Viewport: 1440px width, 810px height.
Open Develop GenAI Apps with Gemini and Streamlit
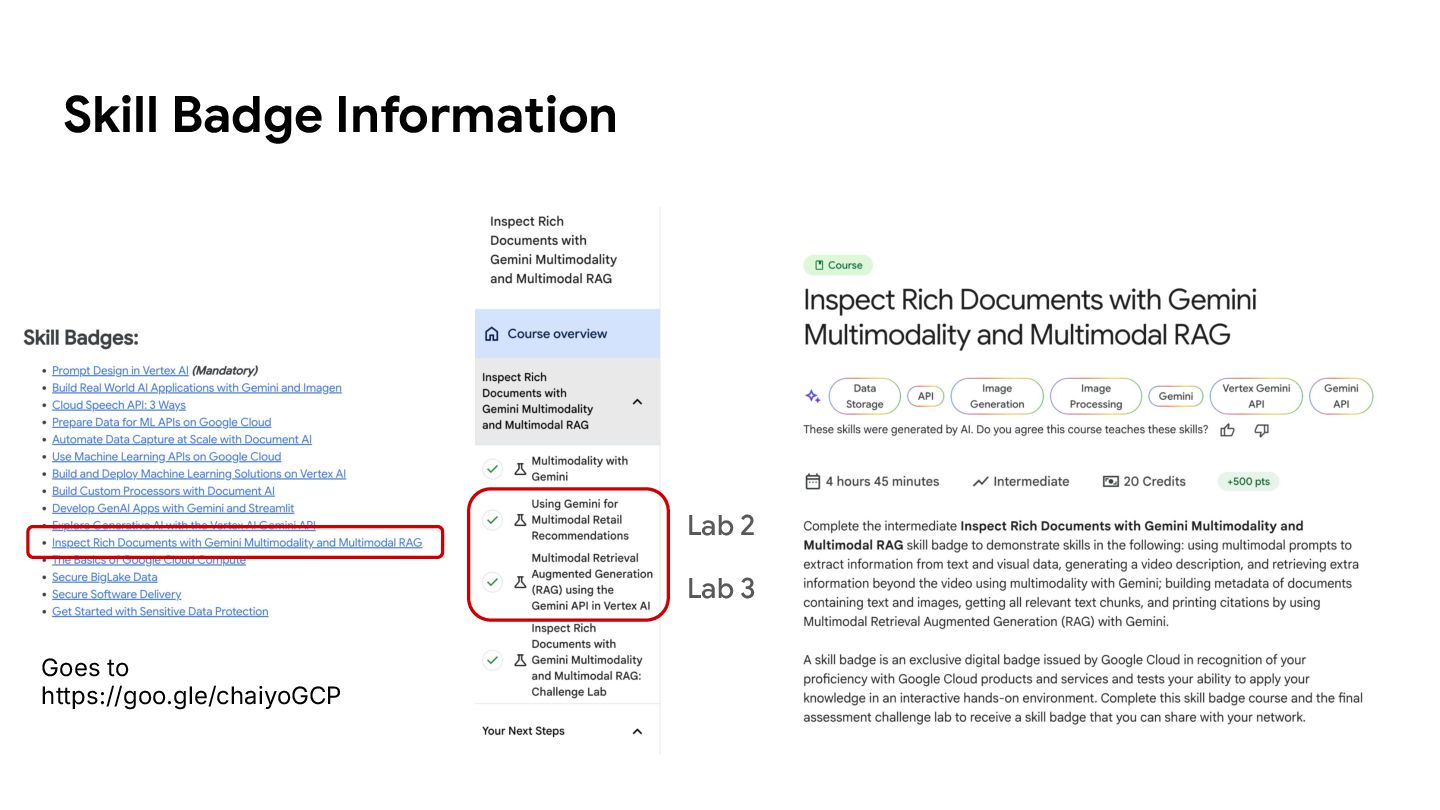click(173, 508)
